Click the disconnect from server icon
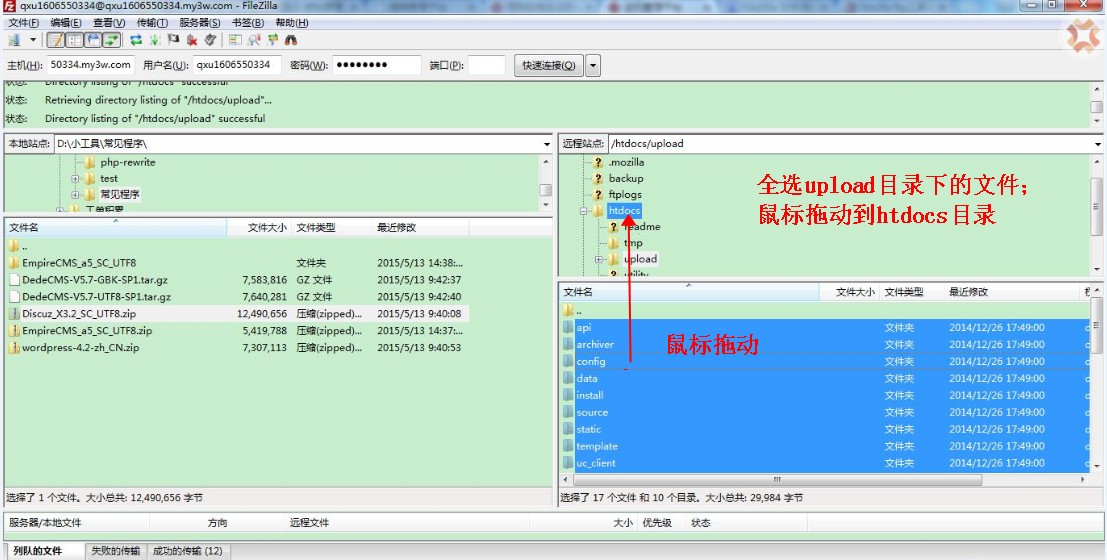Screen dimensions: 1107x560 192,40
